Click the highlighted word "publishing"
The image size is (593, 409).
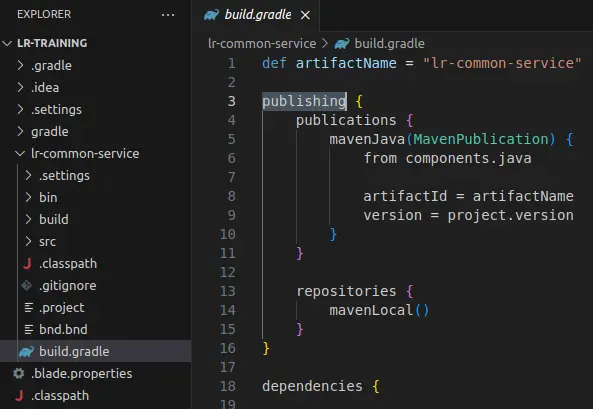tap(304, 101)
